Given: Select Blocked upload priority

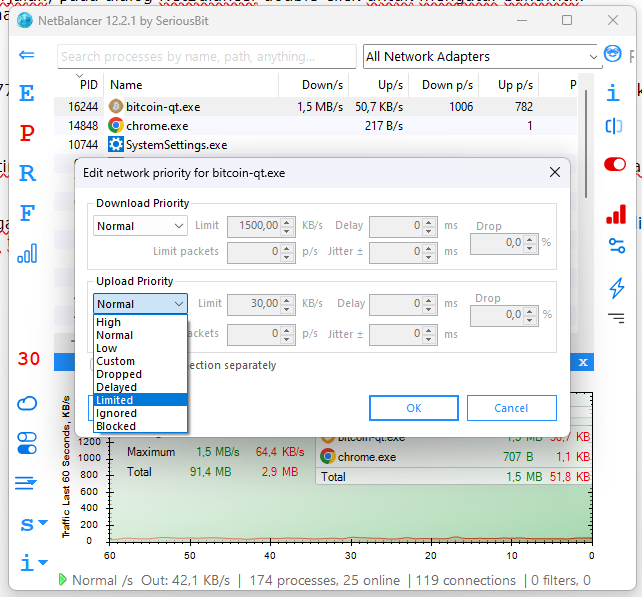Looking at the screenshot, I should click(x=140, y=426).
